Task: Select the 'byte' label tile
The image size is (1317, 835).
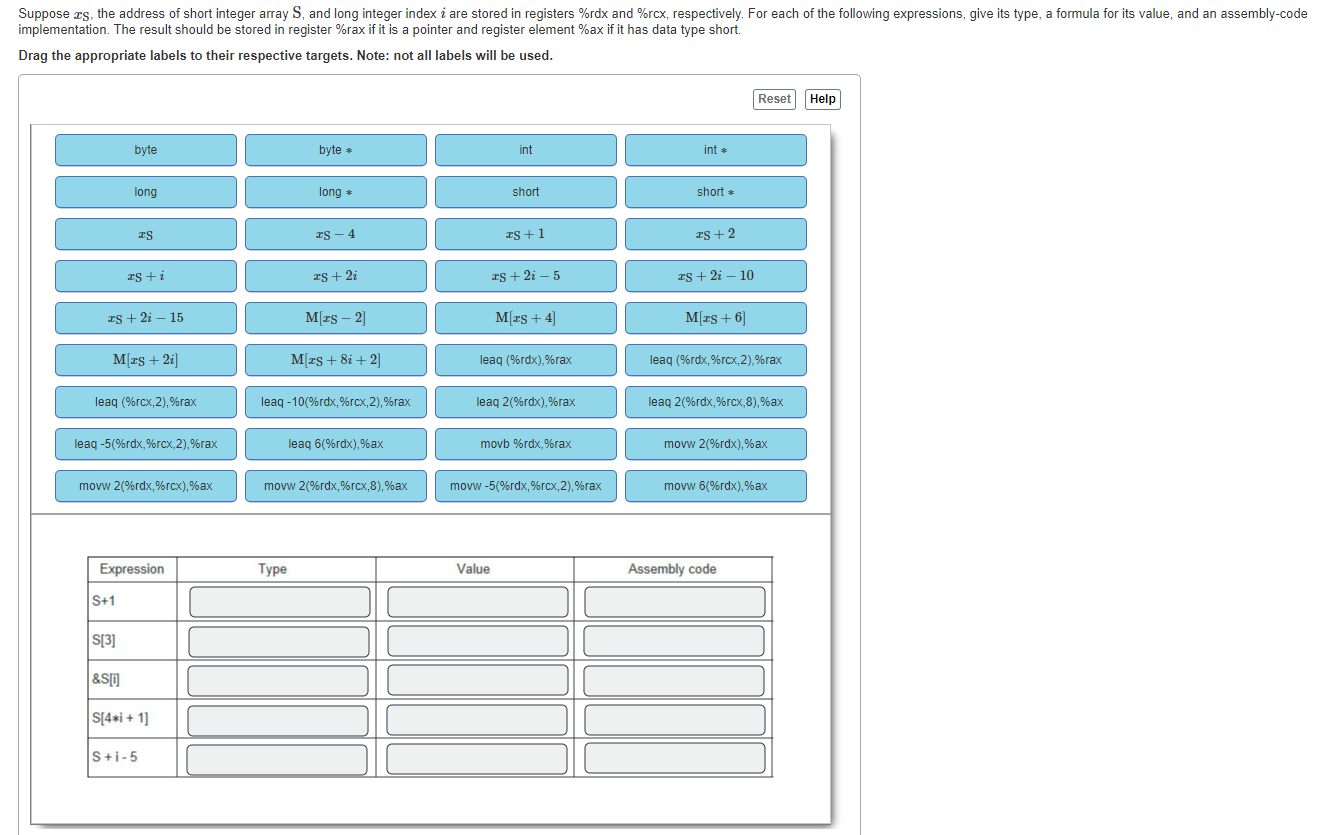Action: click(146, 150)
